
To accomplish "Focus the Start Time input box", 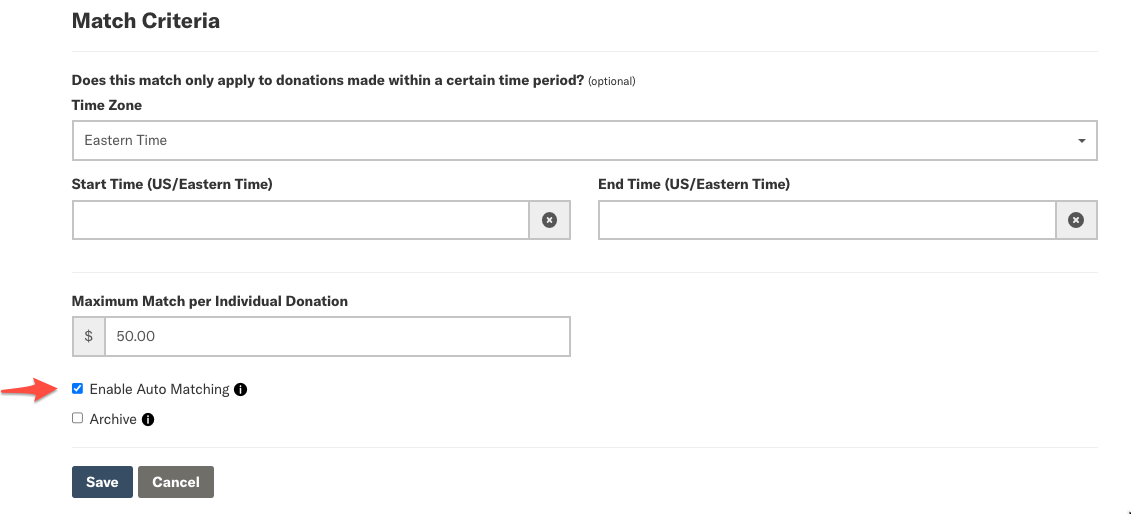I will pyautogui.click(x=301, y=220).
